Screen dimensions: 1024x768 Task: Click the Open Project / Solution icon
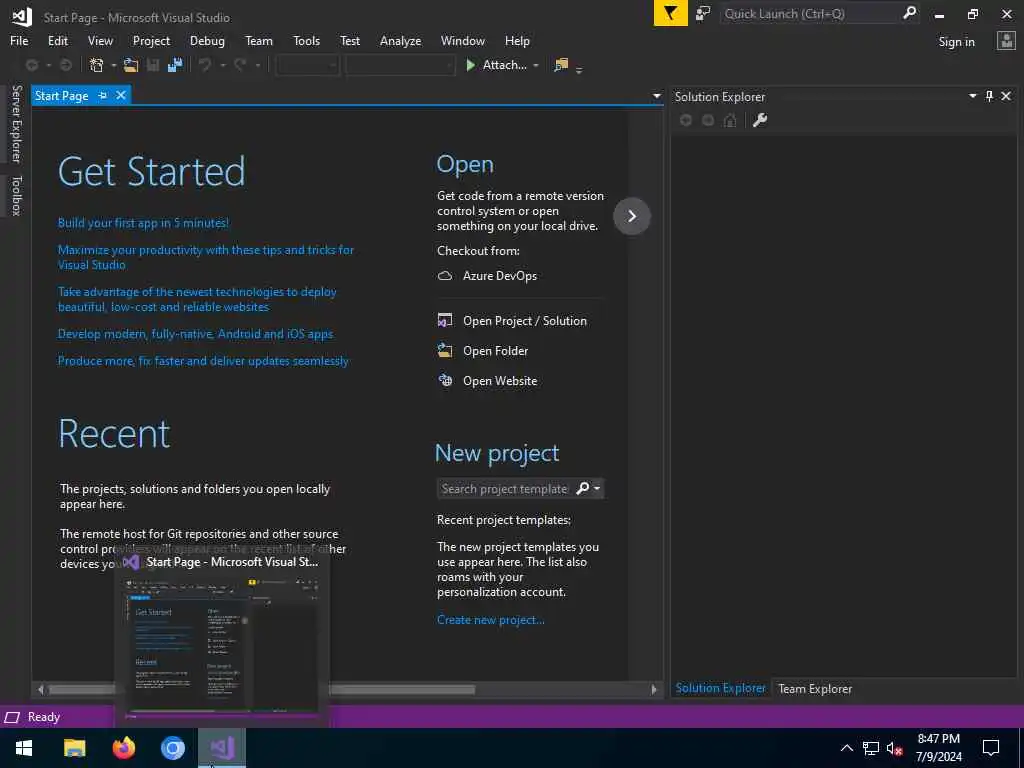(x=445, y=320)
